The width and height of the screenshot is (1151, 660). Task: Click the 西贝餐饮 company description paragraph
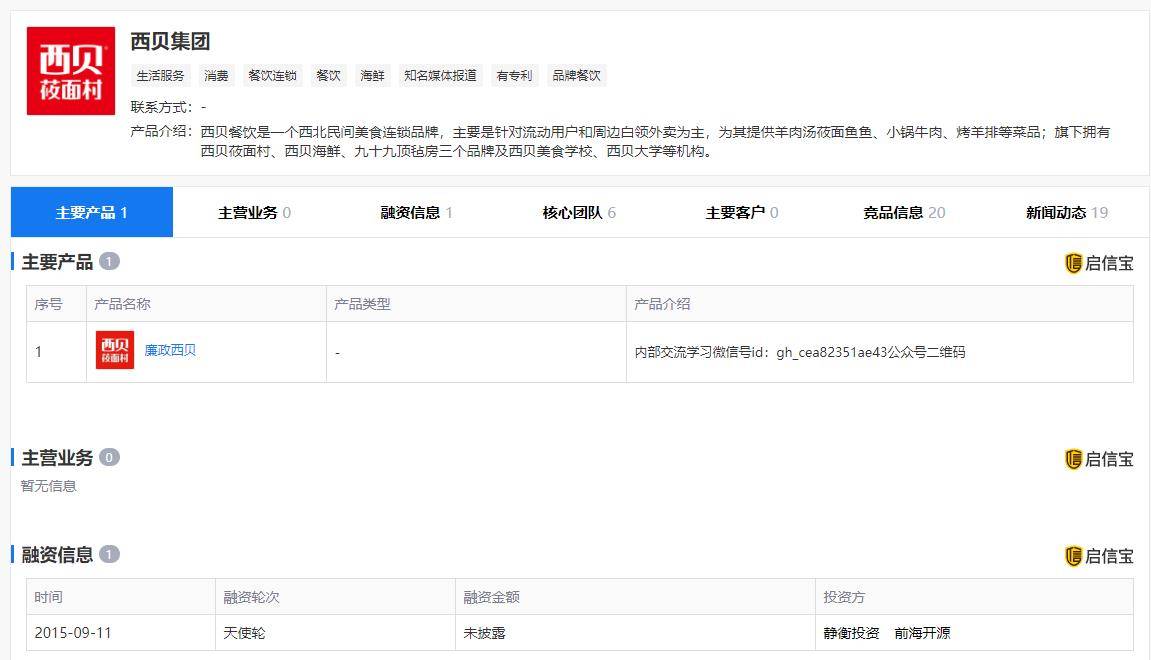coord(655,142)
